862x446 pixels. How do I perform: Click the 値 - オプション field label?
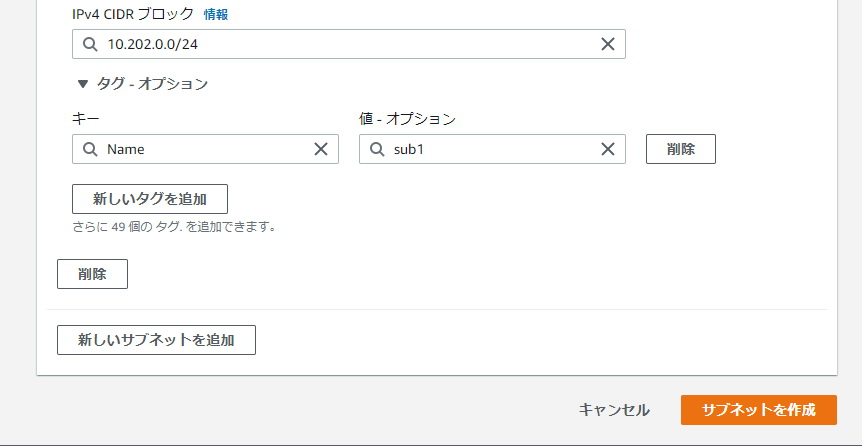(x=407, y=119)
